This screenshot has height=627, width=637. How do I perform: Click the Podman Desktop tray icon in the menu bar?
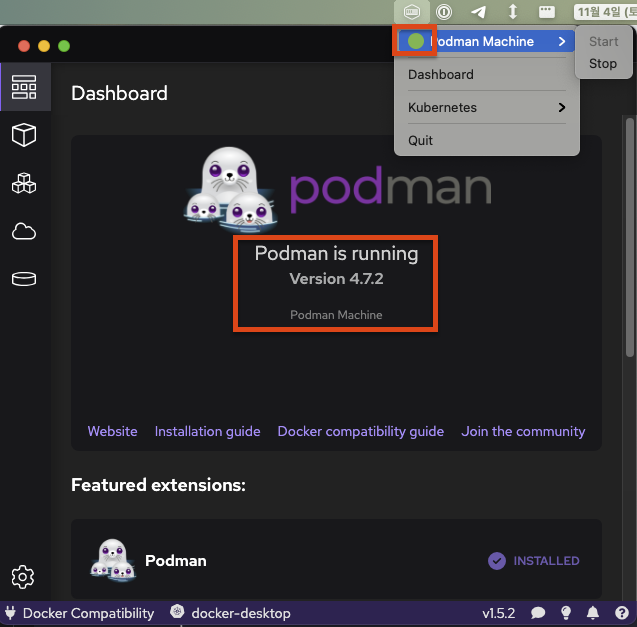point(412,12)
